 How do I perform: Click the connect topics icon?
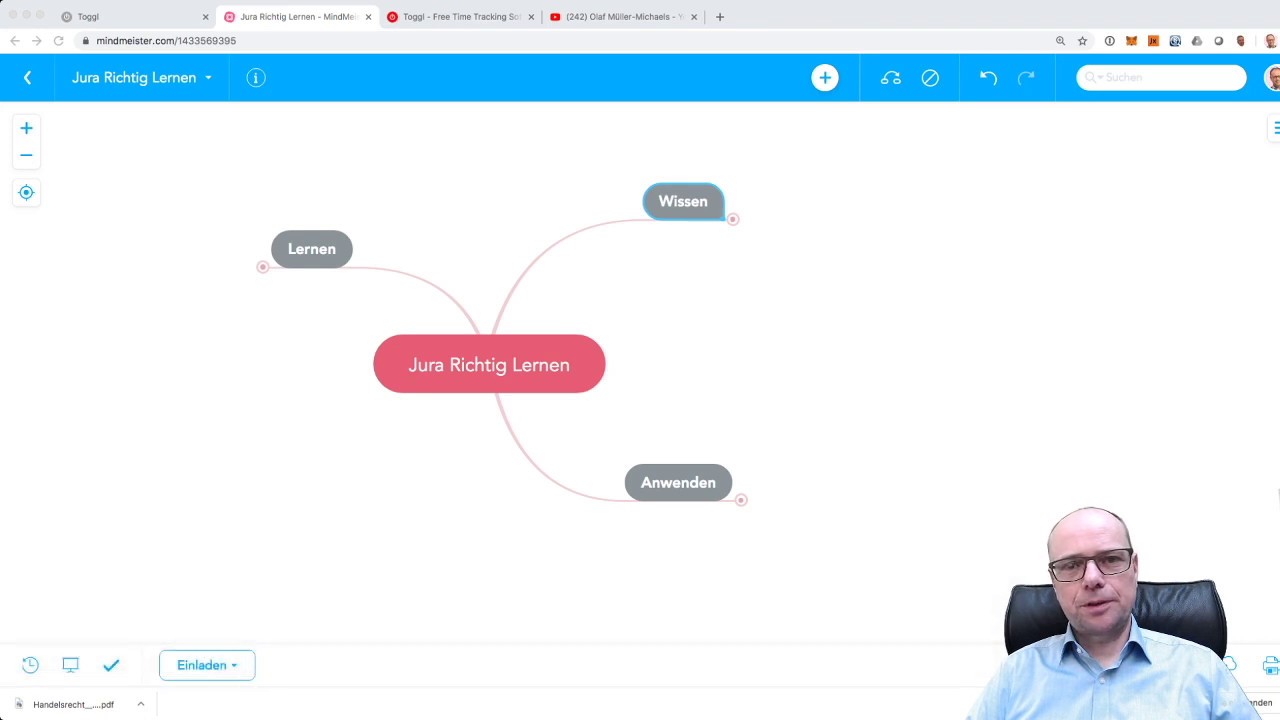[891, 77]
